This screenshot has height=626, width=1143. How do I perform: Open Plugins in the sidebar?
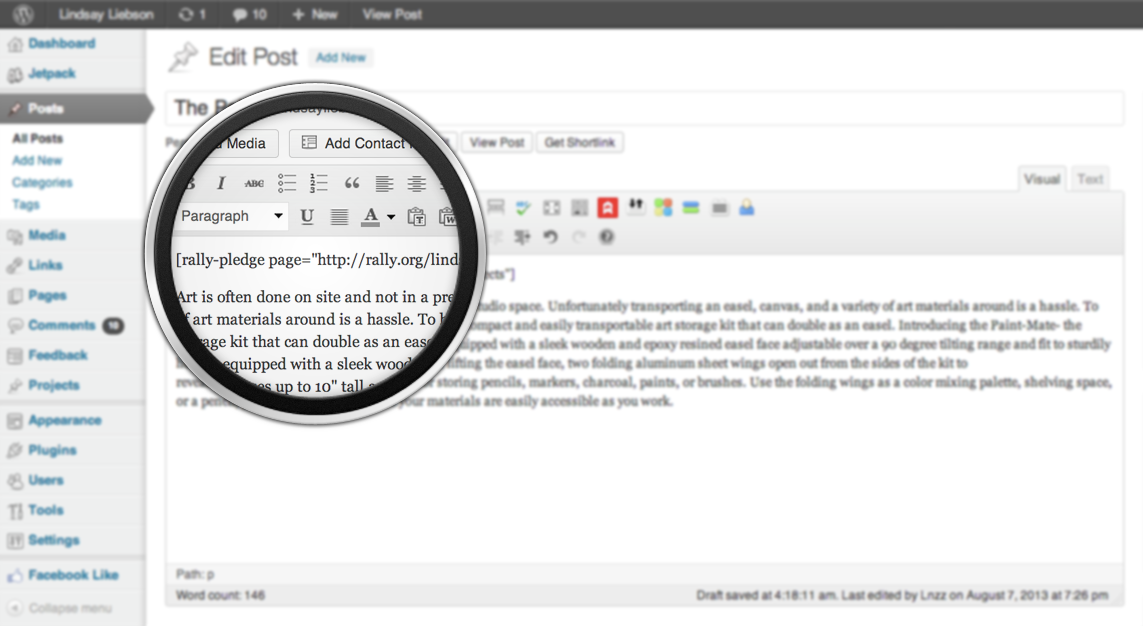[x=52, y=450]
